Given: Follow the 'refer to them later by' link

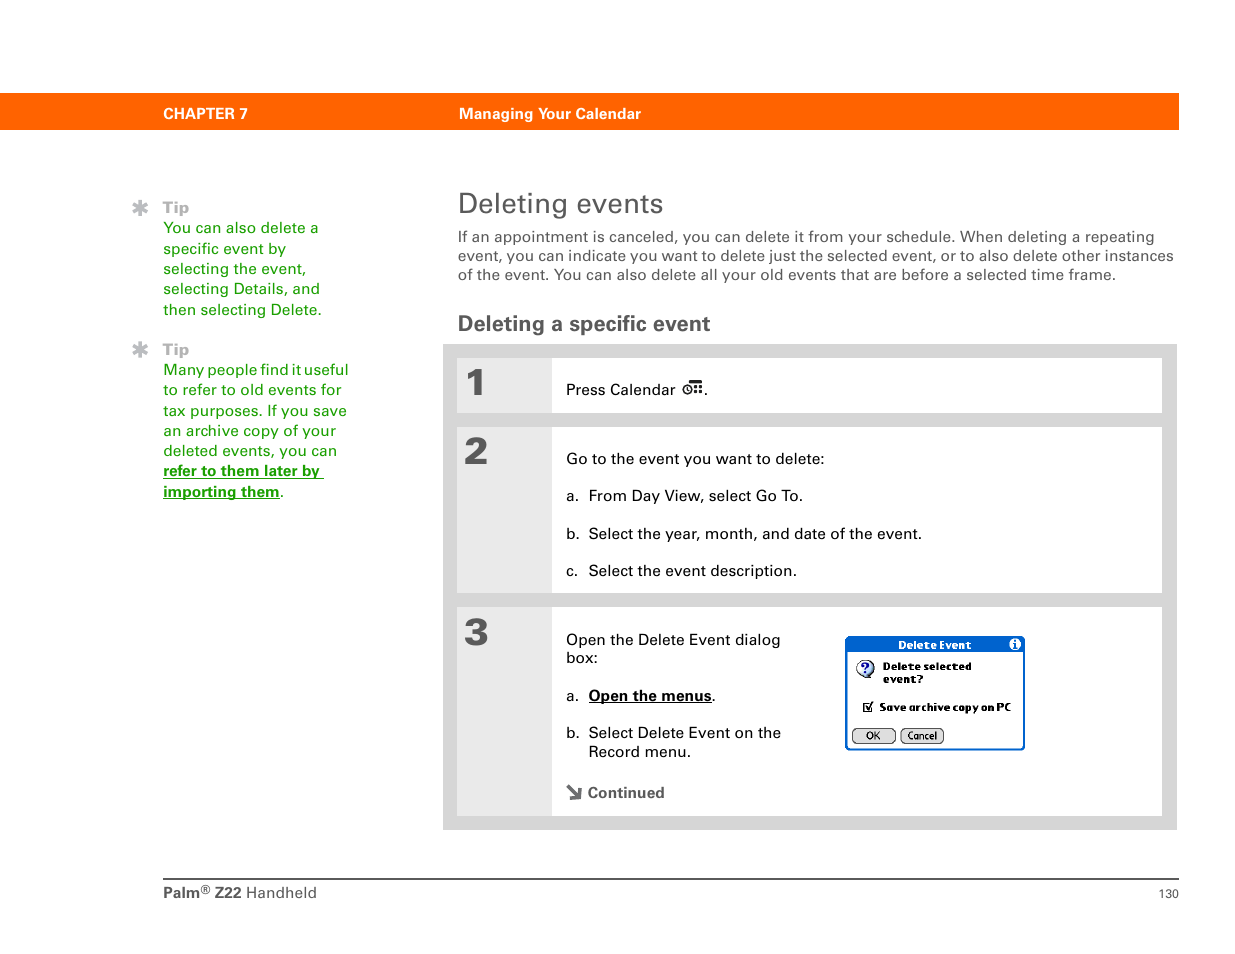Looking at the screenshot, I should [243, 471].
